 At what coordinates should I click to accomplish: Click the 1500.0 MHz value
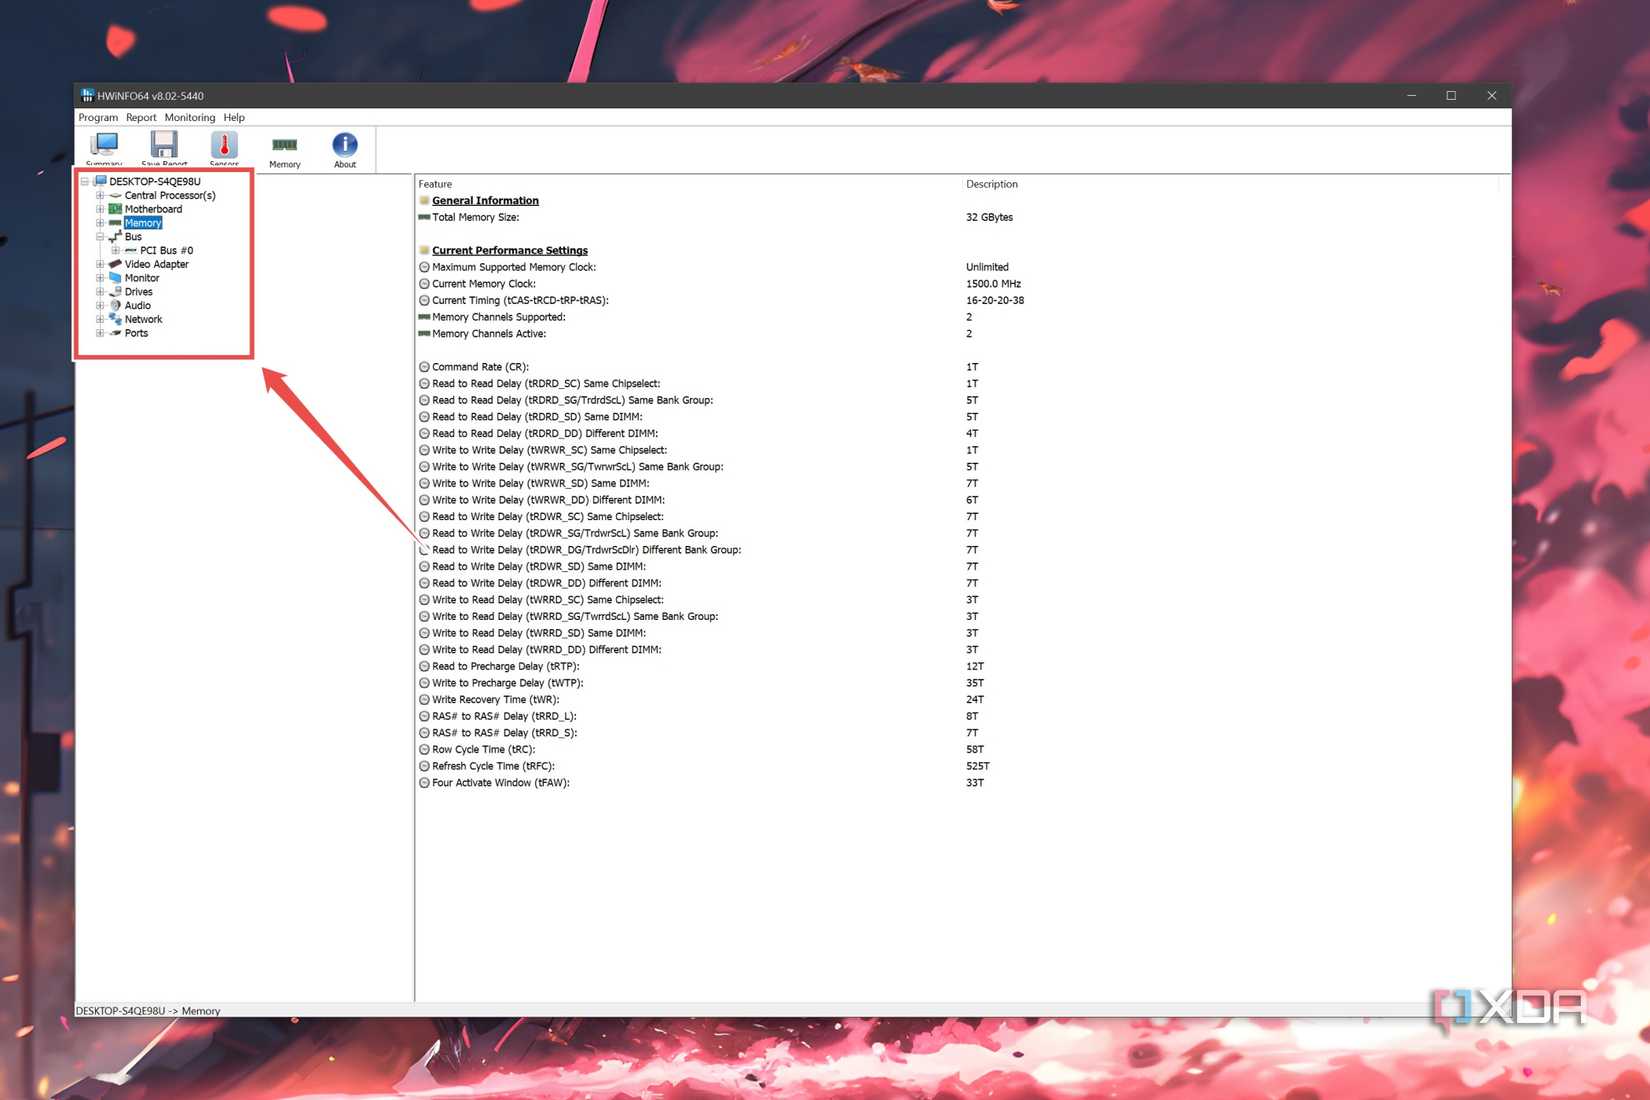tap(993, 284)
